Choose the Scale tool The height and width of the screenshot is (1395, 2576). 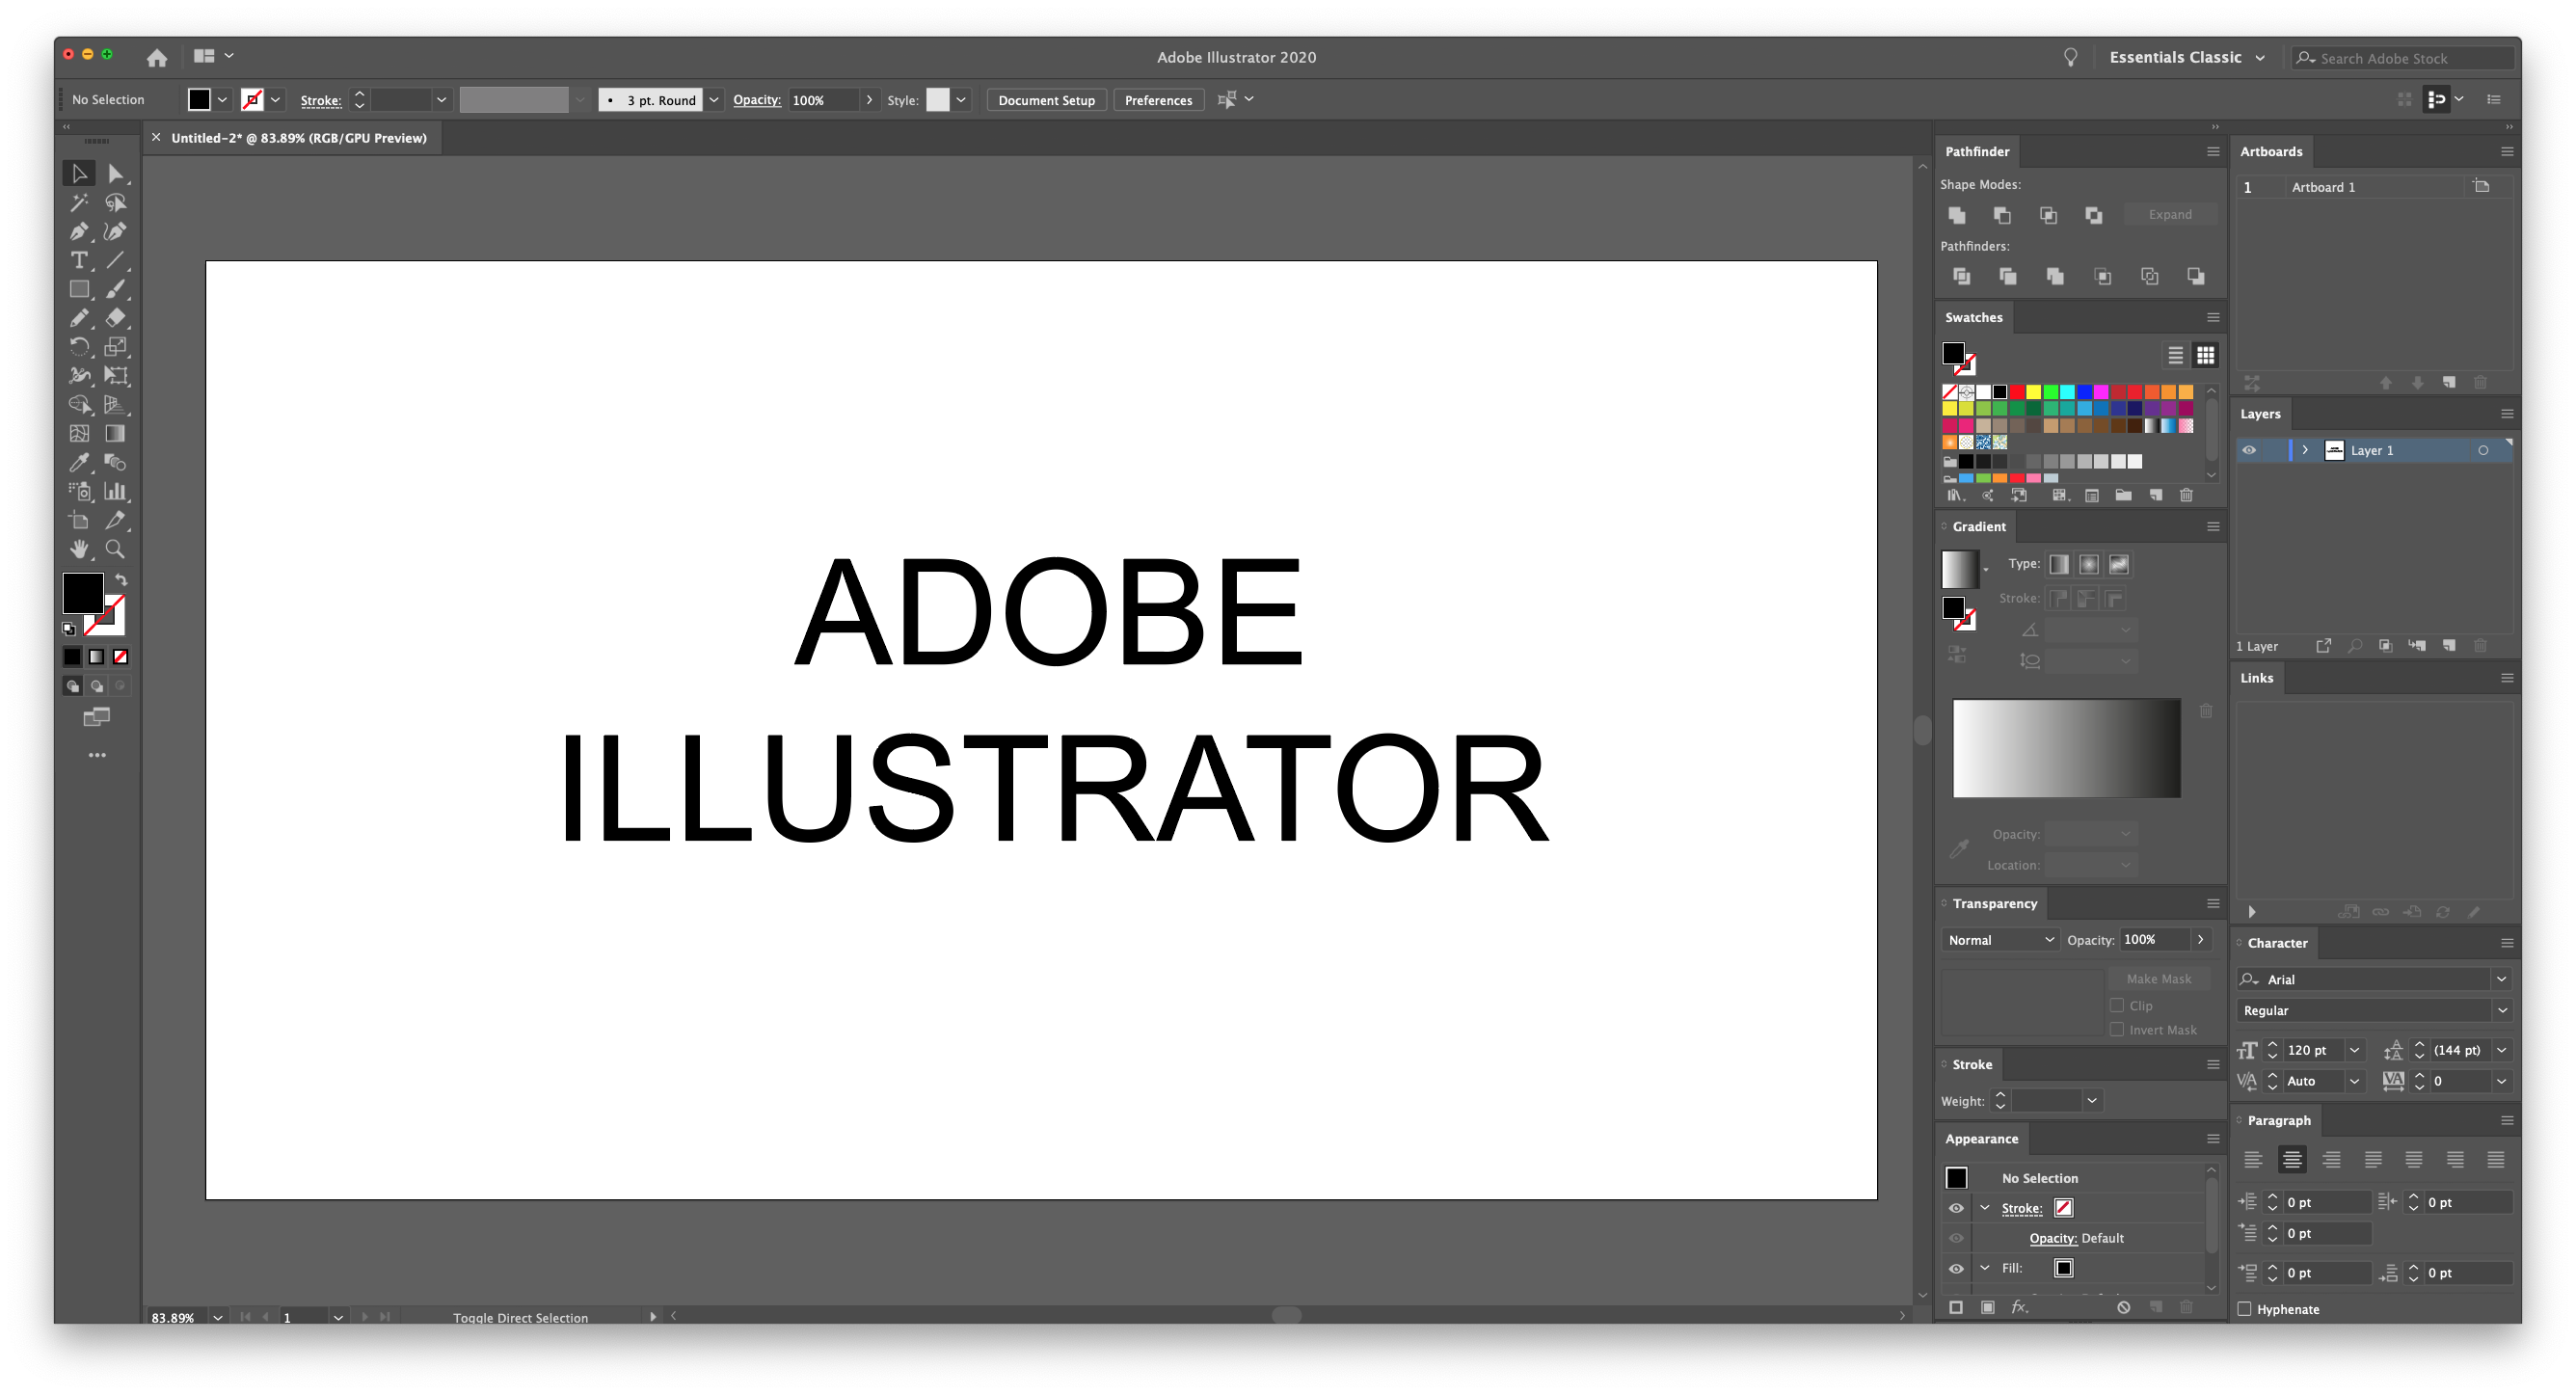click(x=116, y=347)
